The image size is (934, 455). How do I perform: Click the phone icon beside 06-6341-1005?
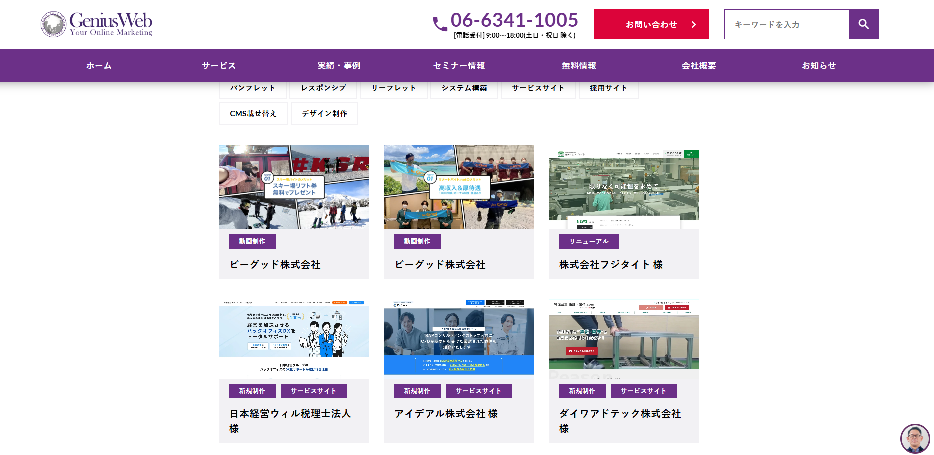click(x=440, y=23)
